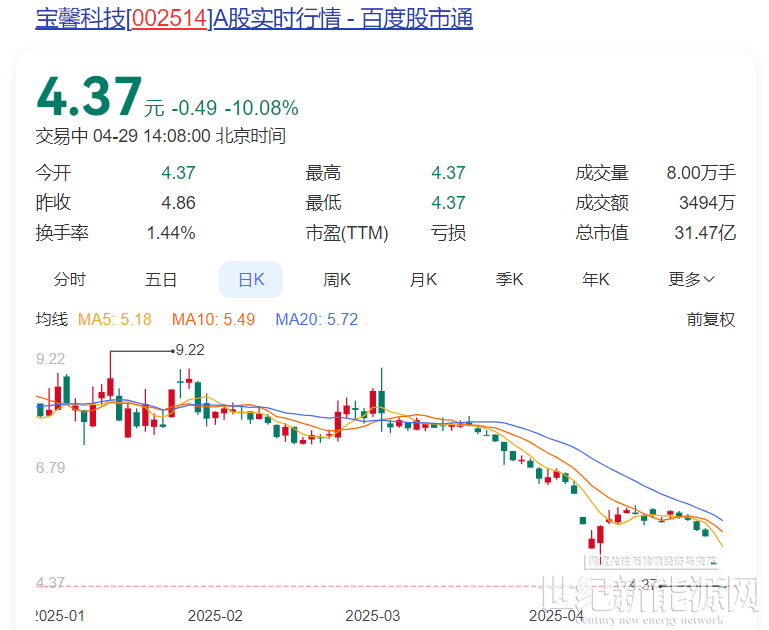This screenshot has width=769, height=630.
Task: Click the 换手率 value 1.44%
Action: [171, 232]
